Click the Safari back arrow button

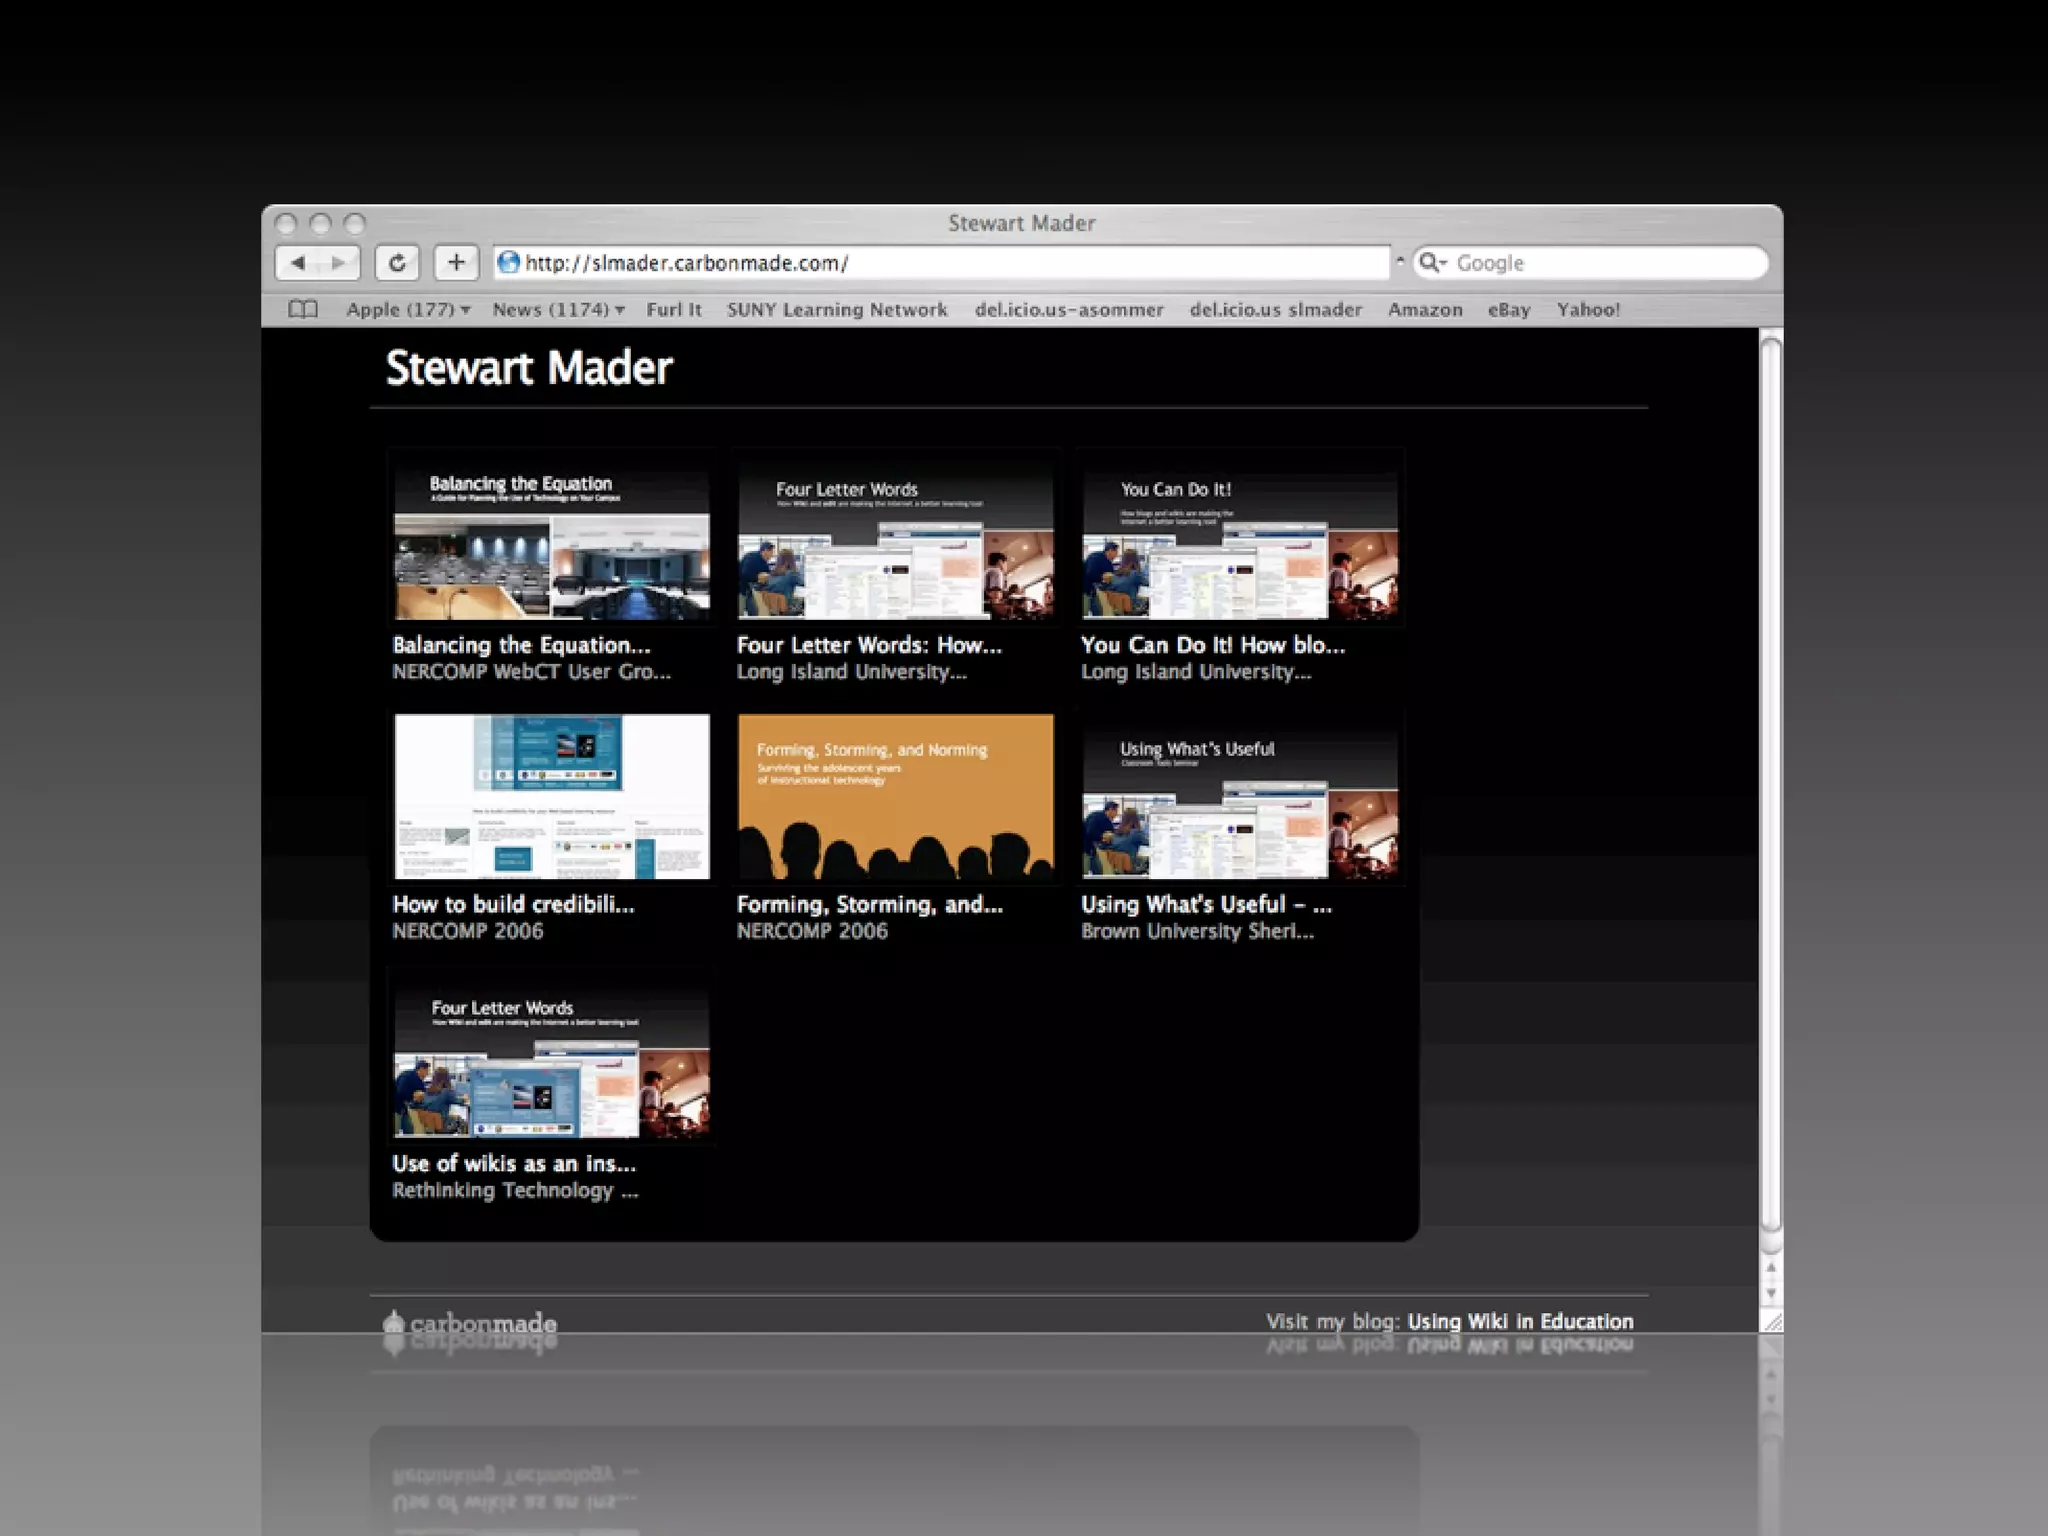point(297,263)
